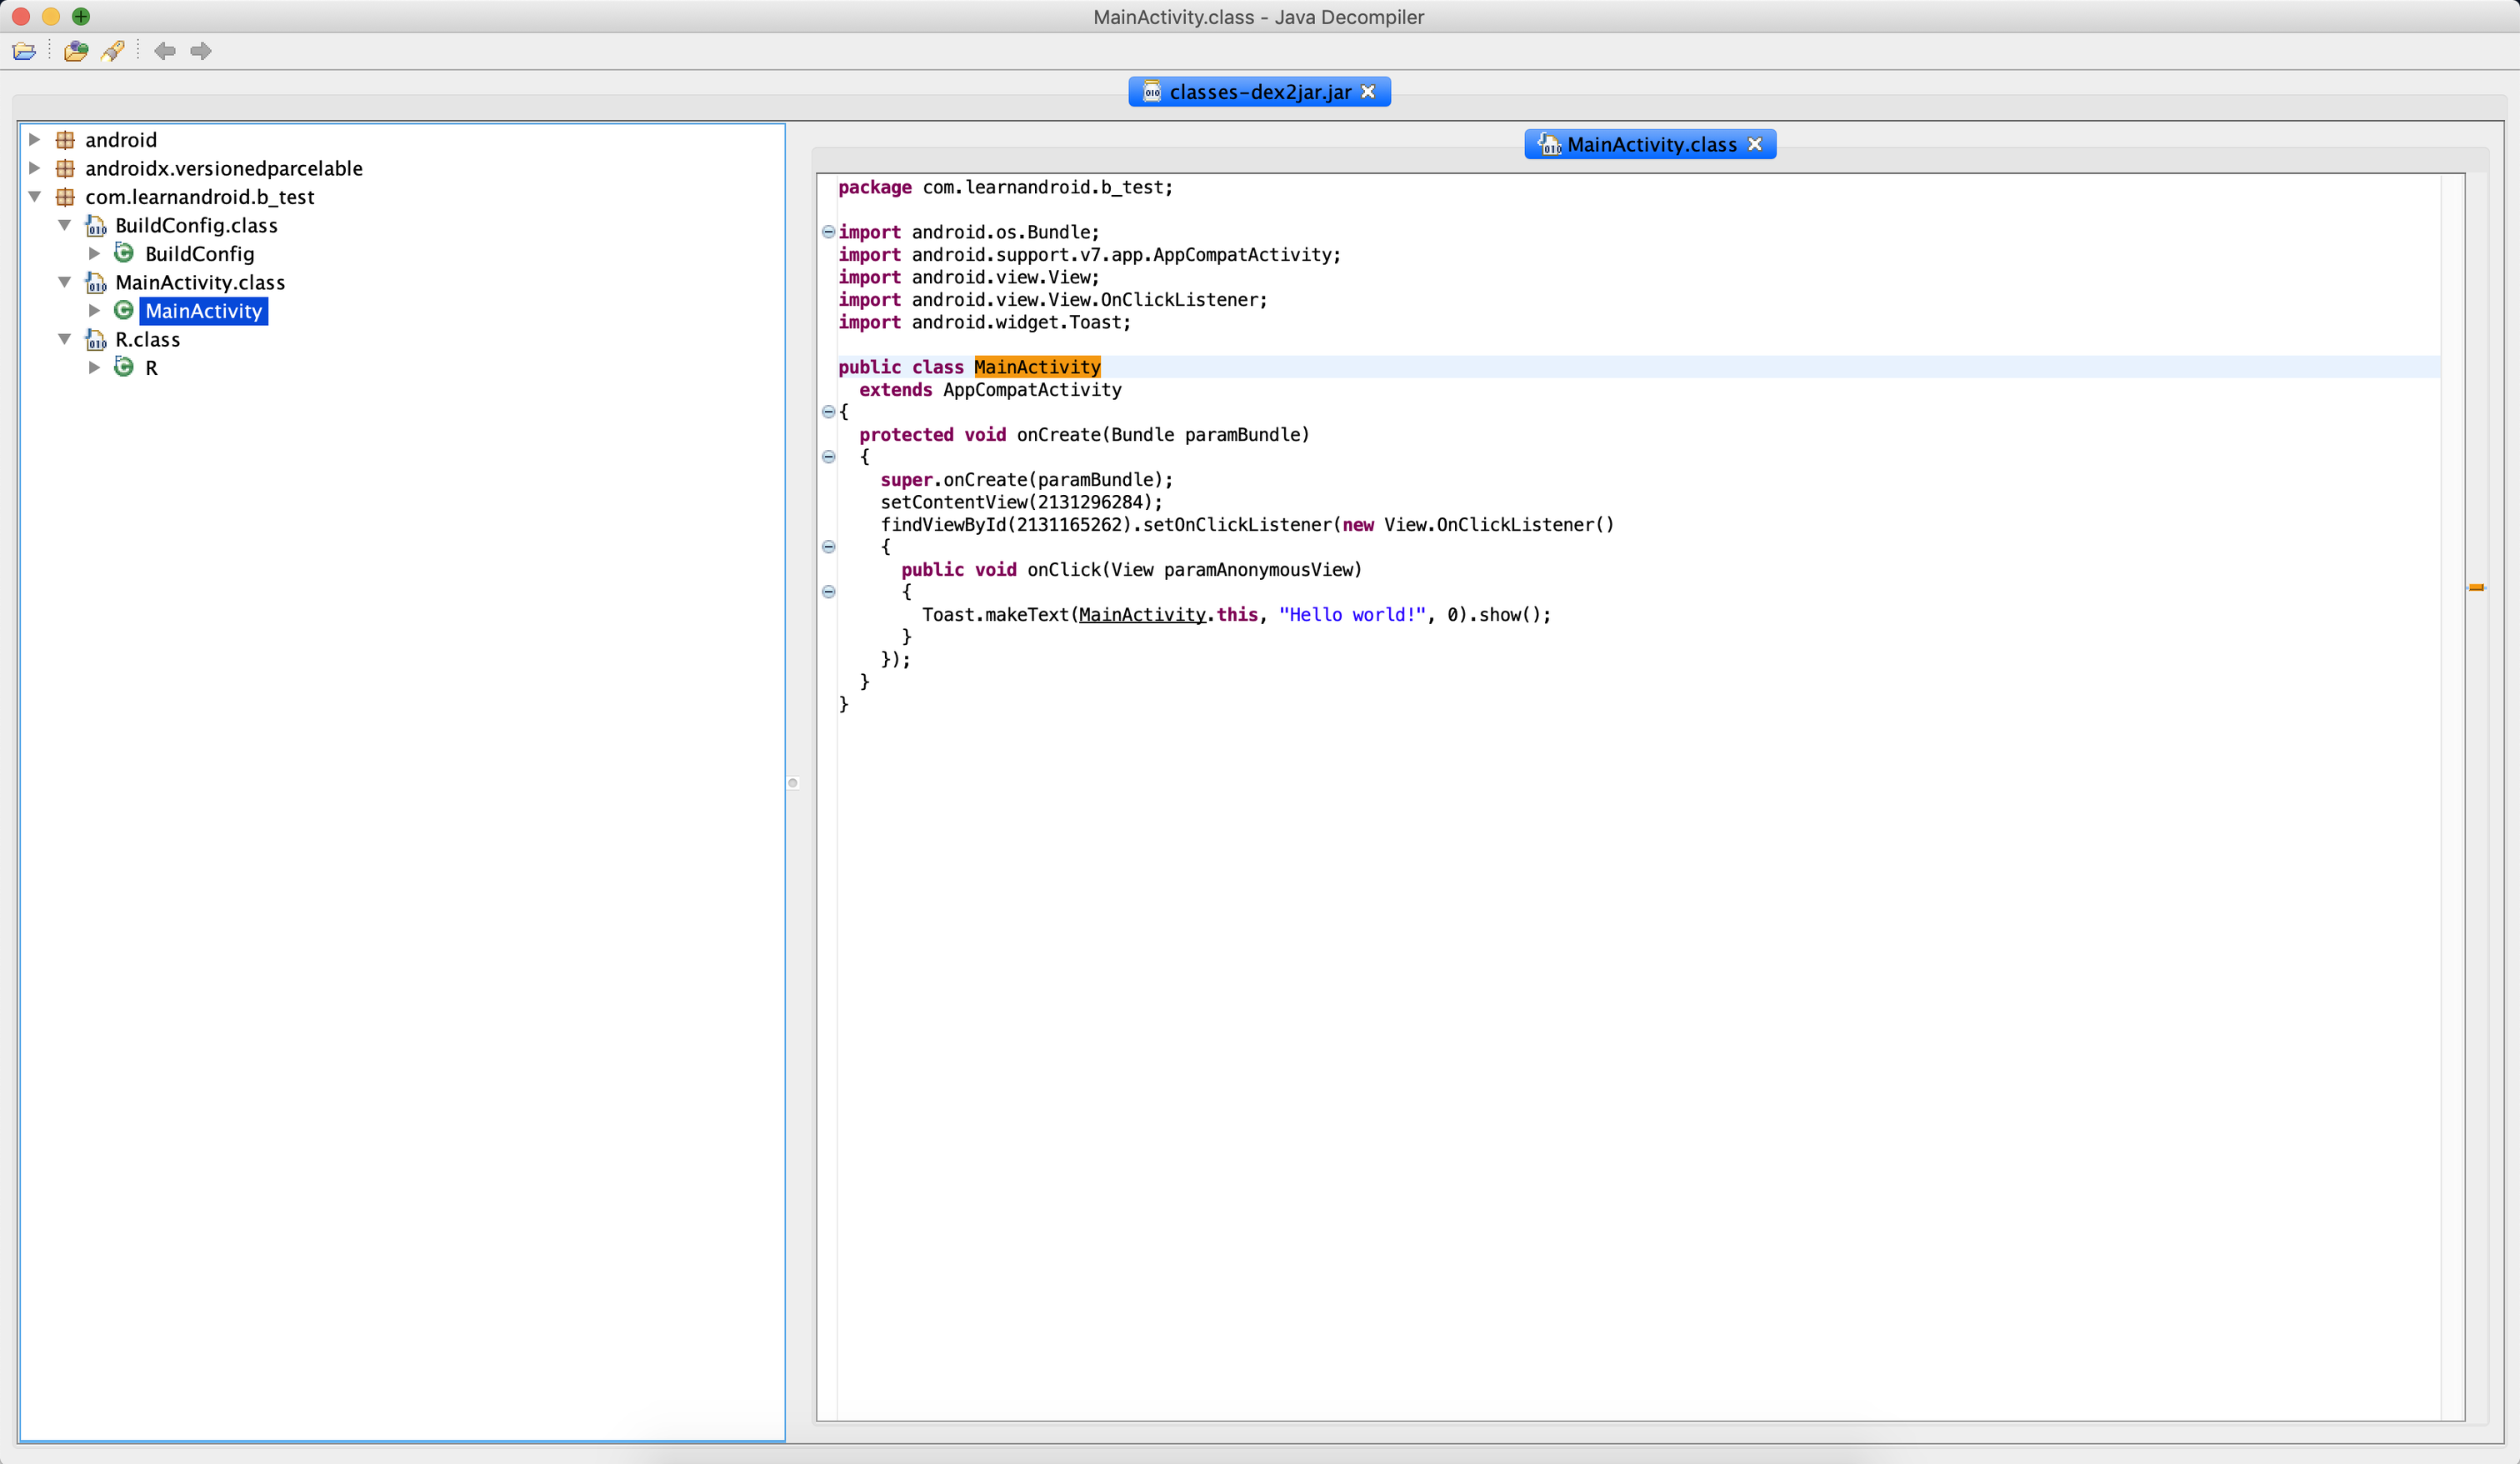Select the MainActivity.class tree item
This screenshot has width=2520, height=1464.
(200, 283)
